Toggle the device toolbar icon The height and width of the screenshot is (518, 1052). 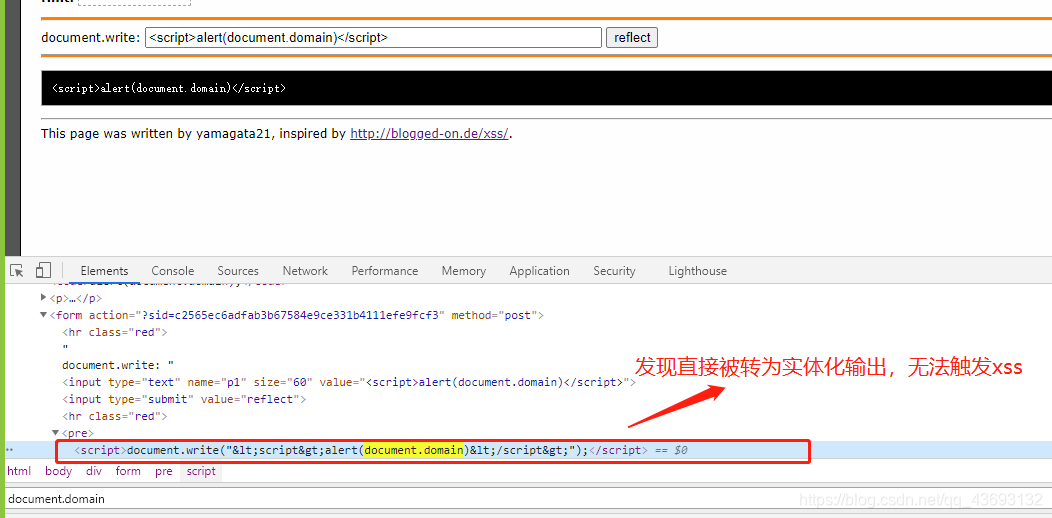pyautogui.click(x=43, y=270)
